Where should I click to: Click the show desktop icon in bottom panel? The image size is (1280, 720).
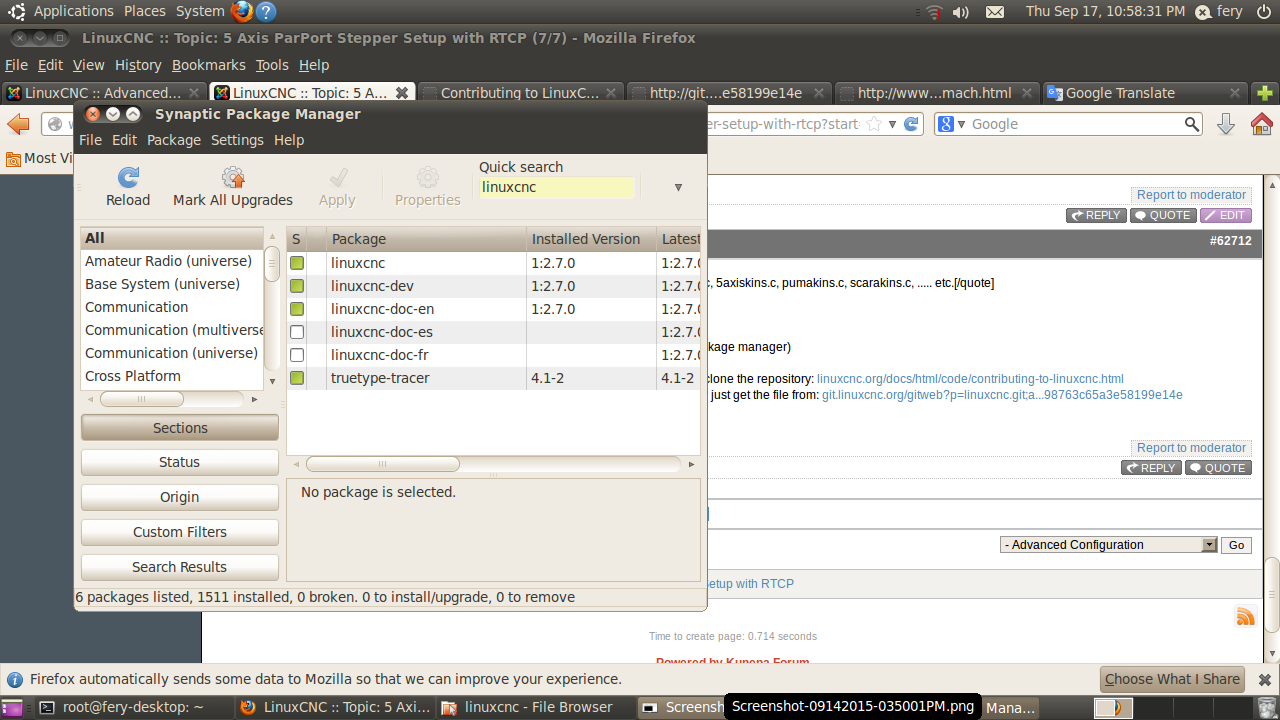[x=13, y=708]
